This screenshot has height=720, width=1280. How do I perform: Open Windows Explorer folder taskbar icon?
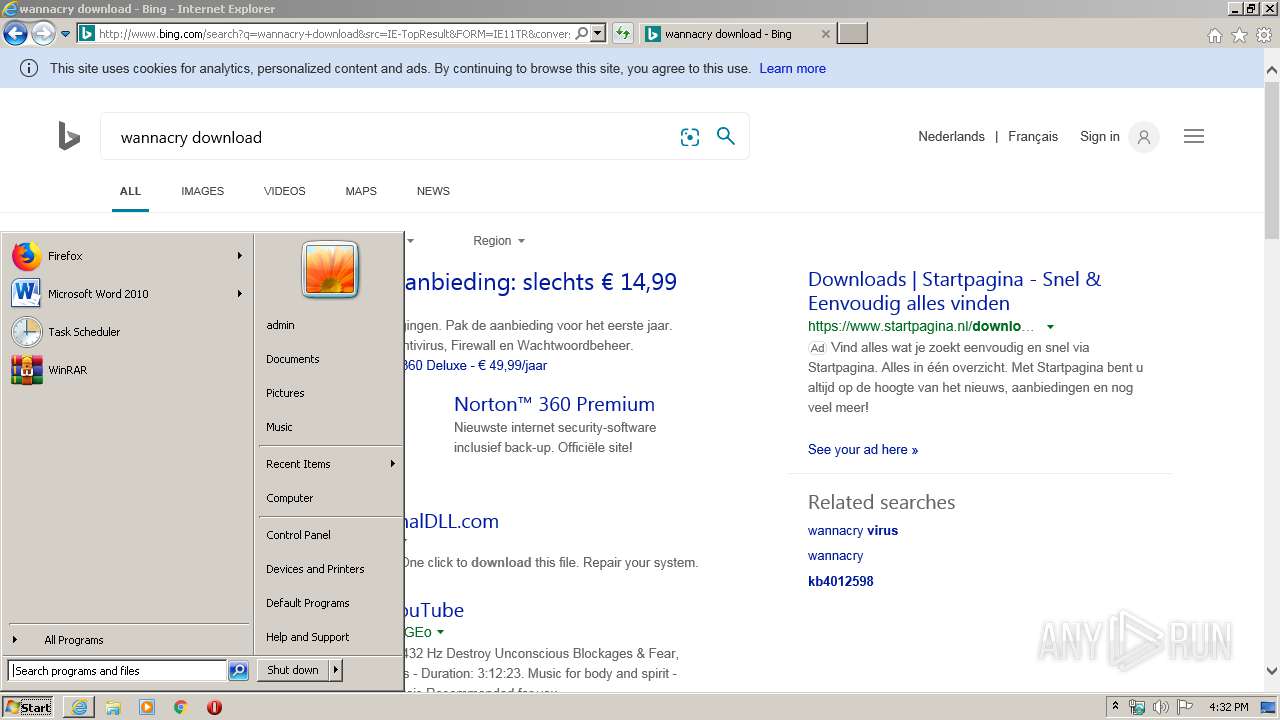(113, 707)
